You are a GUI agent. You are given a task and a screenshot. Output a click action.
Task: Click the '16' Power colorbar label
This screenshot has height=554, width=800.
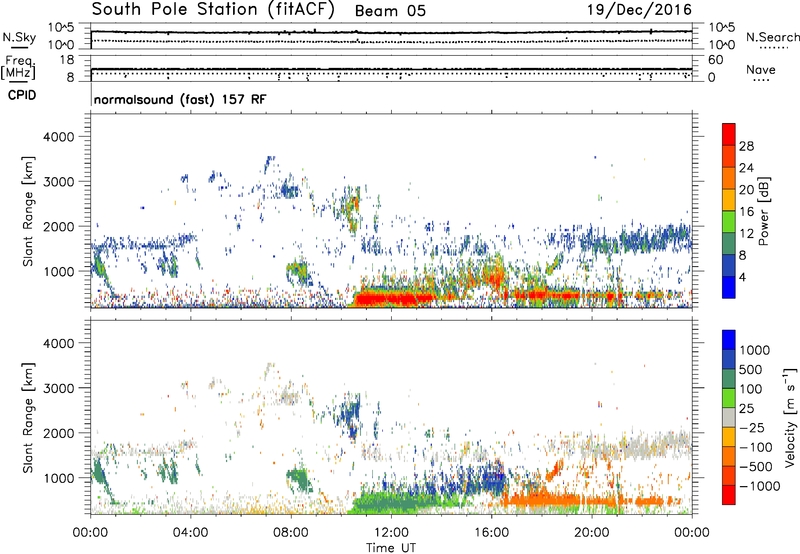click(x=746, y=212)
